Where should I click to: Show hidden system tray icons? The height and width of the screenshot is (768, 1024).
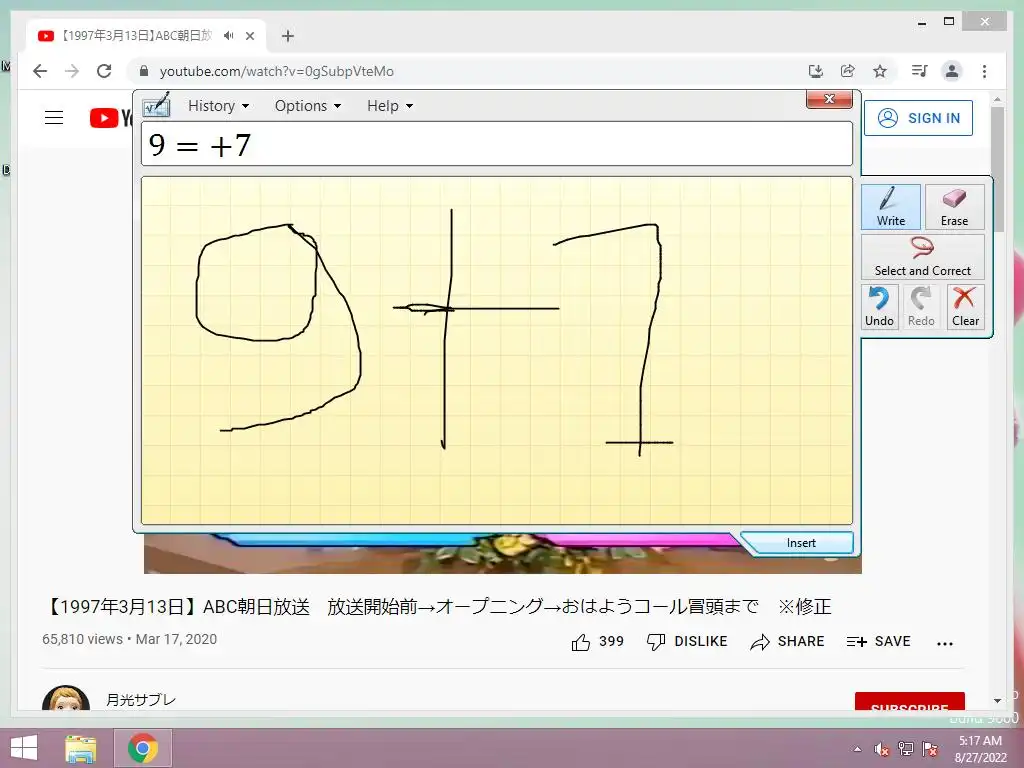[x=857, y=749]
